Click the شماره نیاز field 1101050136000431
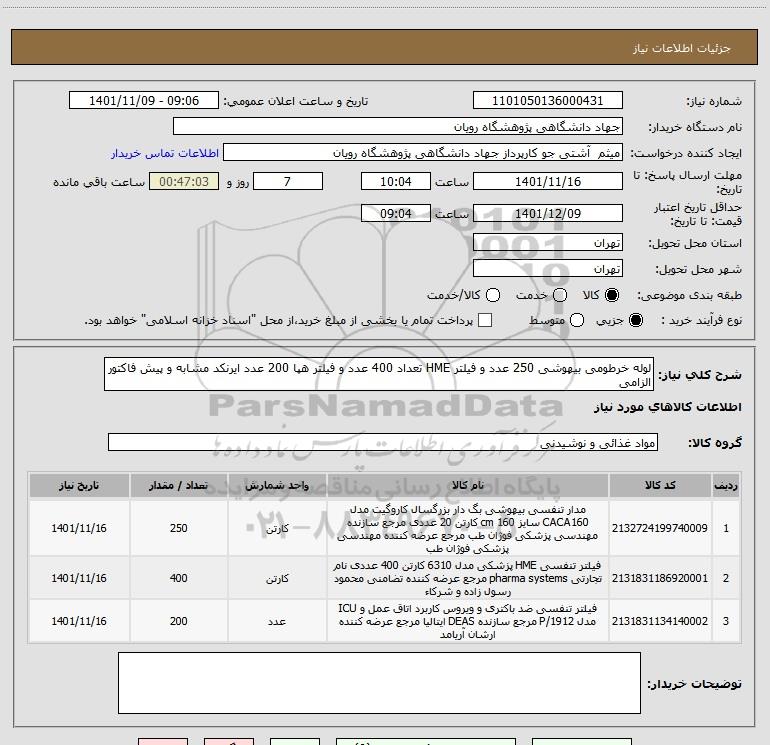The width and height of the screenshot is (770, 745). 548,101
